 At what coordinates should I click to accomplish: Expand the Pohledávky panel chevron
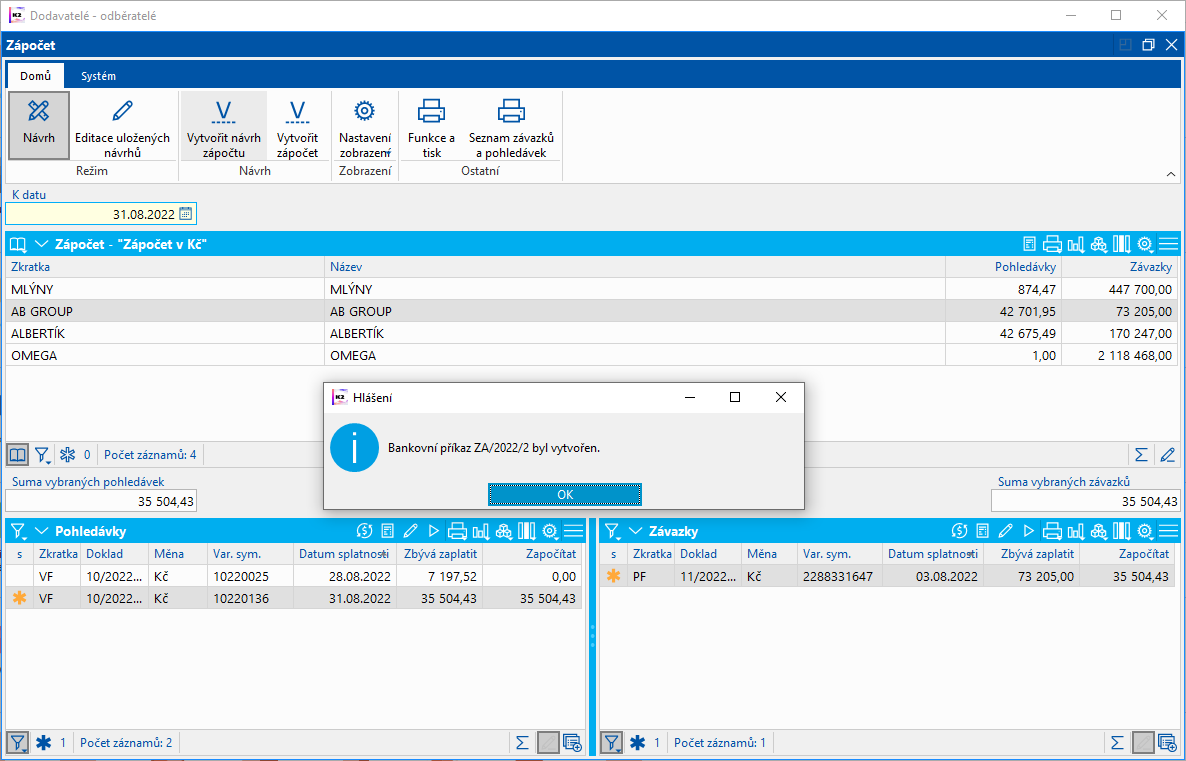pos(42,531)
